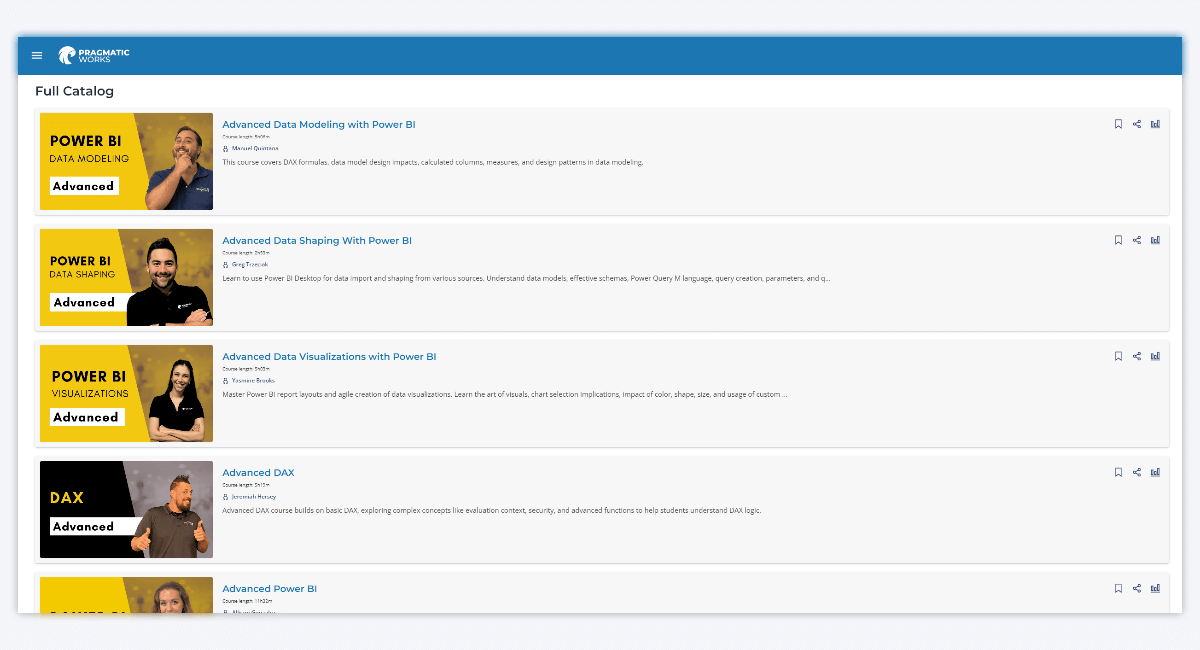1200x650 pixels.
Task: Click course length under Advanced Power BI
Action: tap(247, 600)
